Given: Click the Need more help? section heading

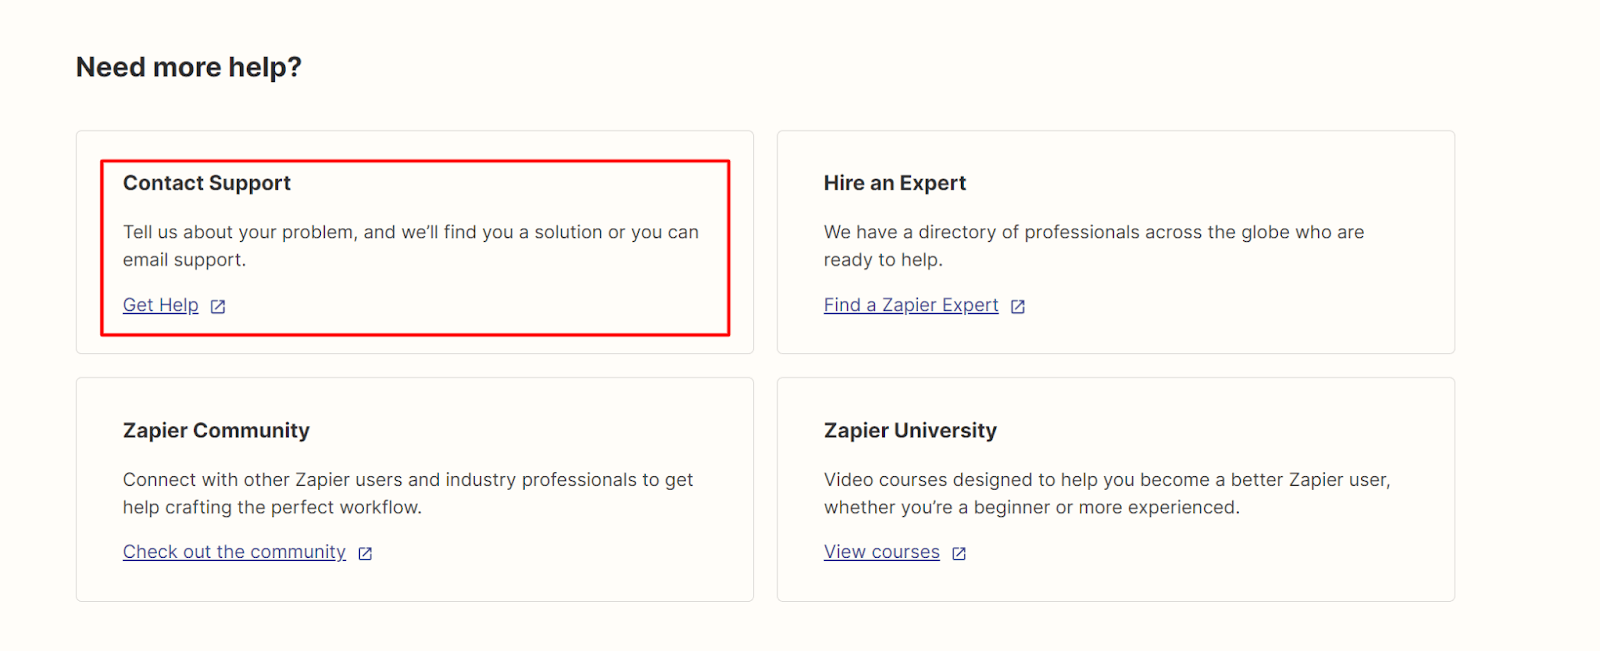Looking at the screenshot, I should click(189, 67).
